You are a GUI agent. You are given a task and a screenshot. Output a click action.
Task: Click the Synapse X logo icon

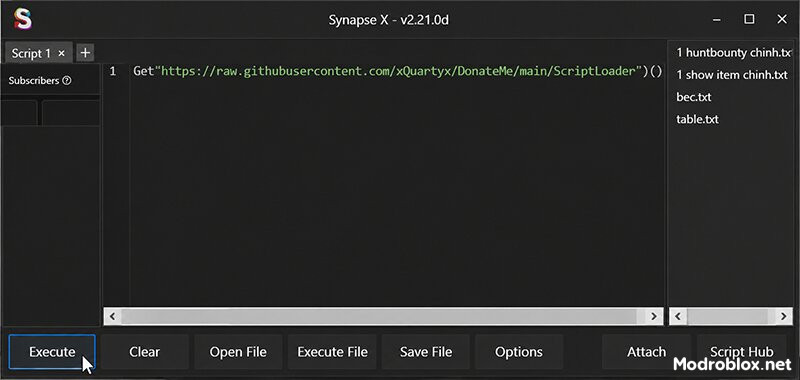pyautogui.click(x=22, y=19)
